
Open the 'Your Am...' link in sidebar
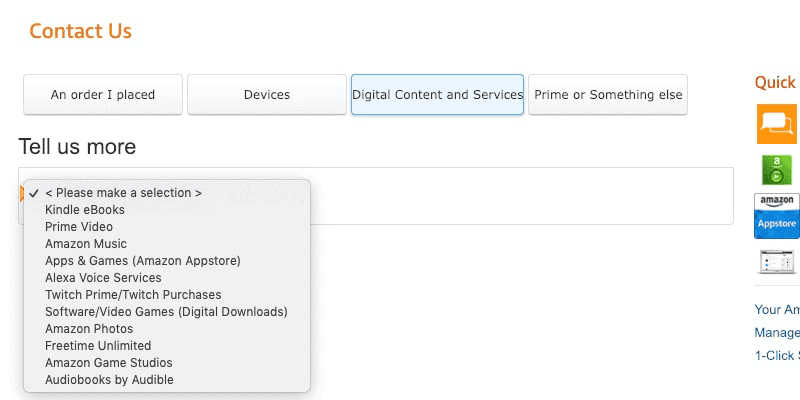777,310
